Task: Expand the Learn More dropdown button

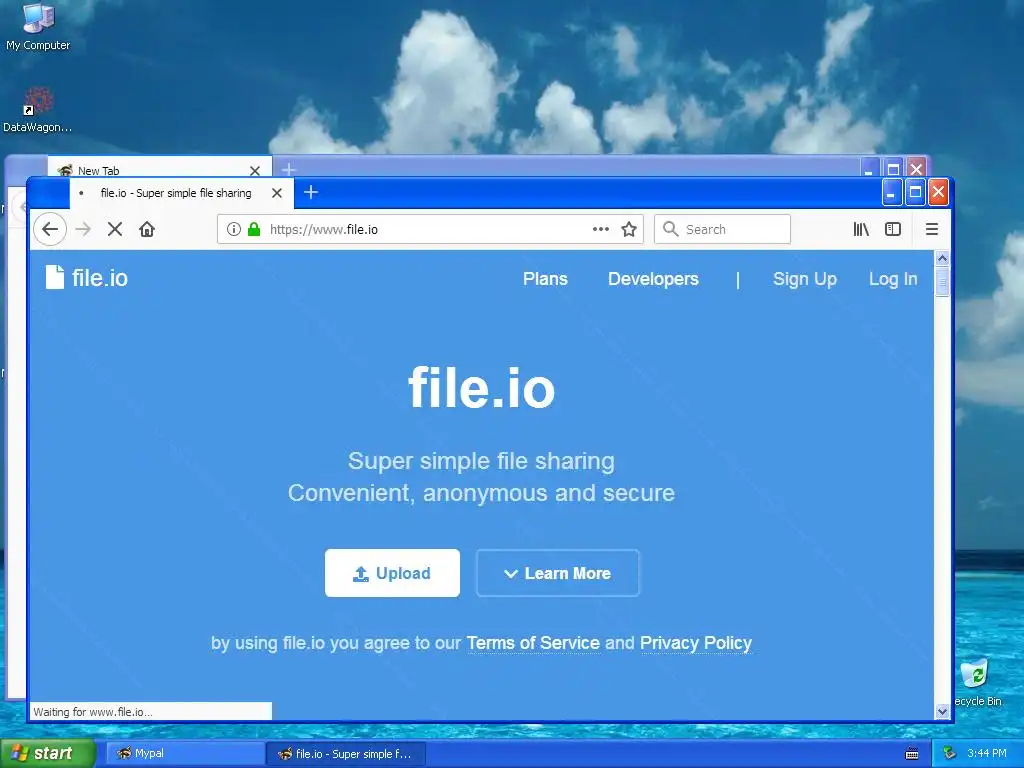Action: [x=558, y=573]
